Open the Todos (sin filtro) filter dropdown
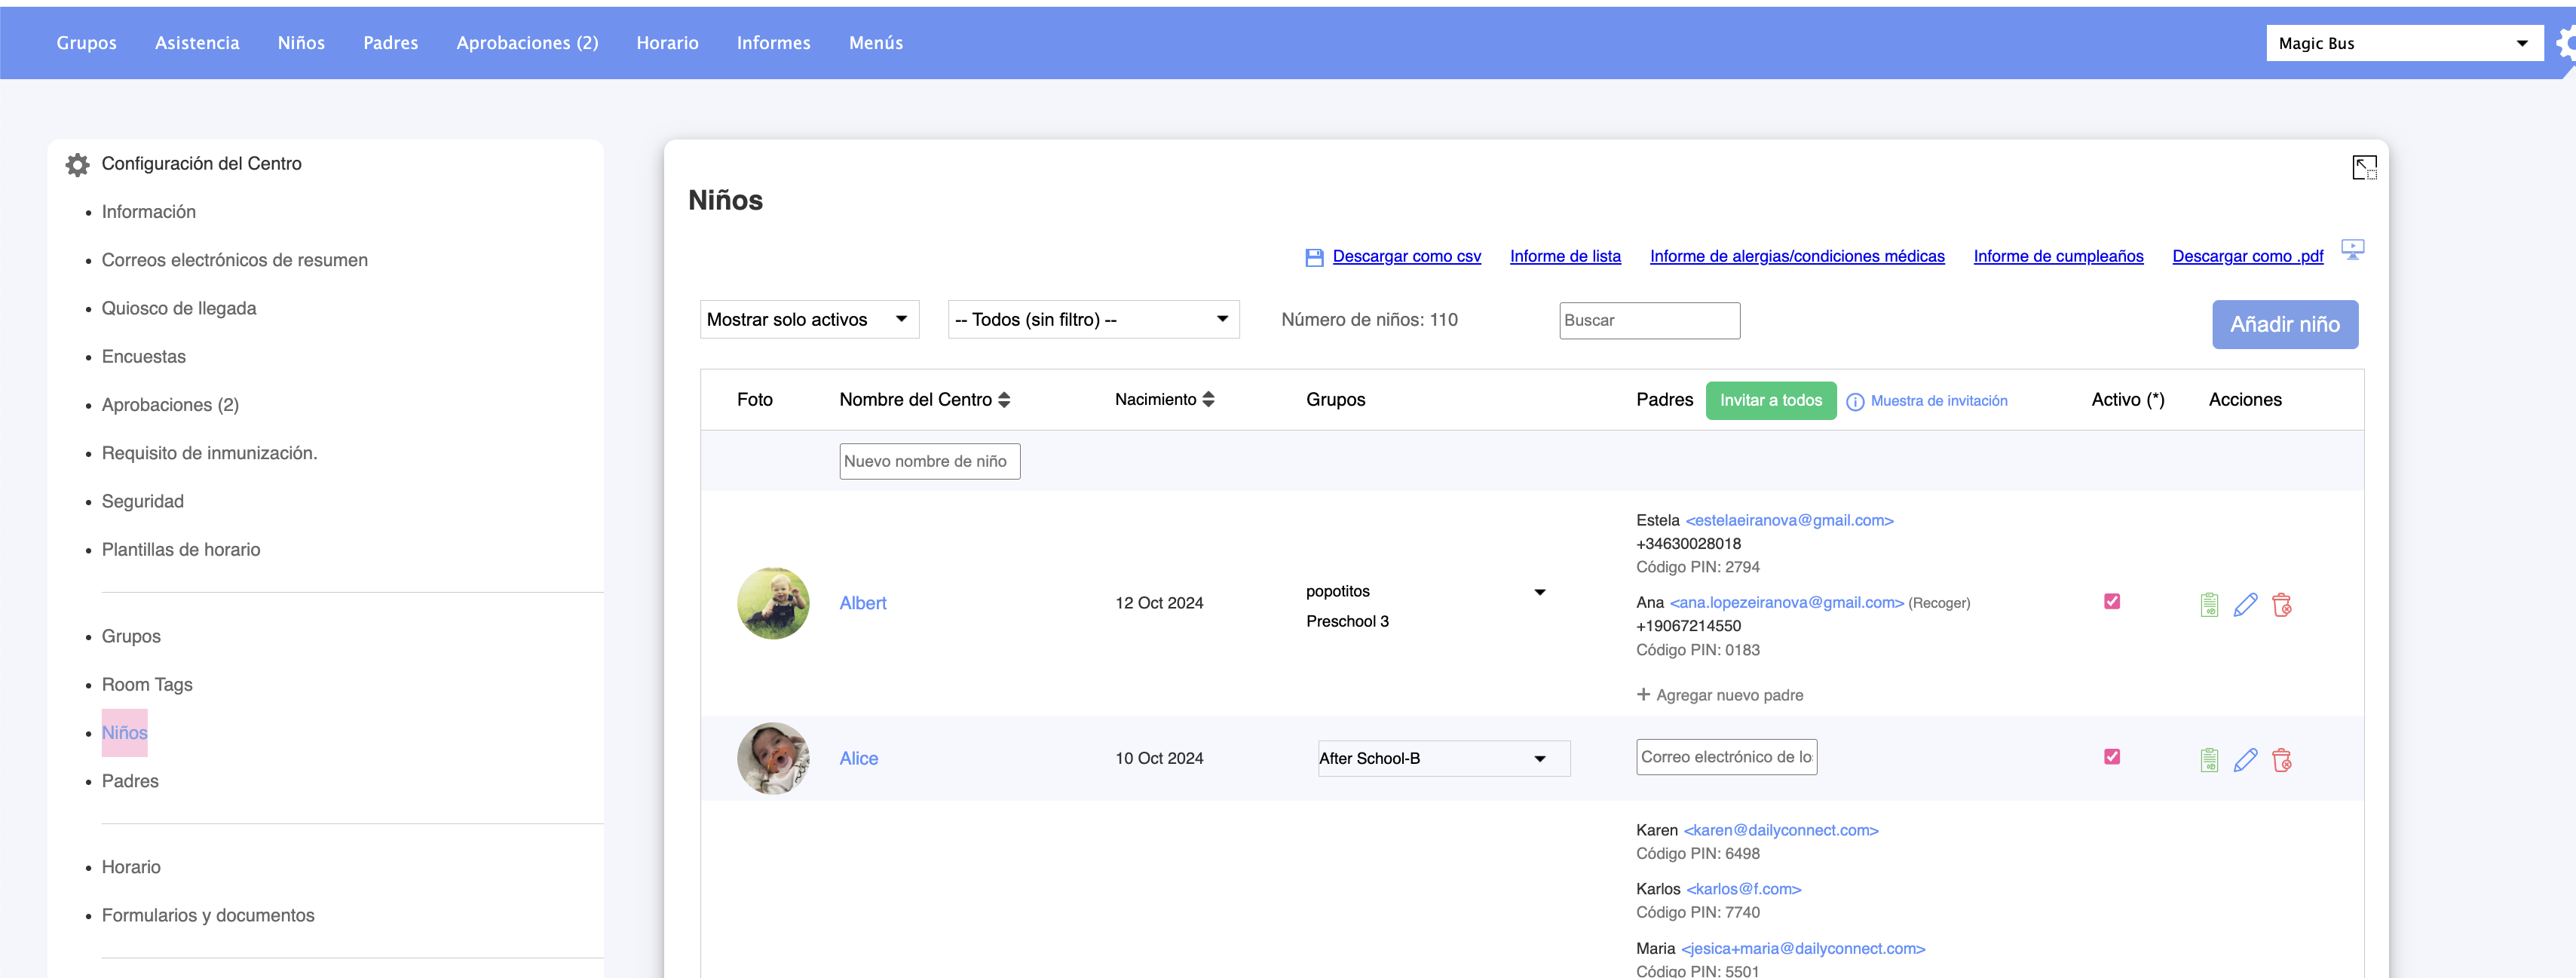The image size is (2576, 978). tap(1092, 320)
